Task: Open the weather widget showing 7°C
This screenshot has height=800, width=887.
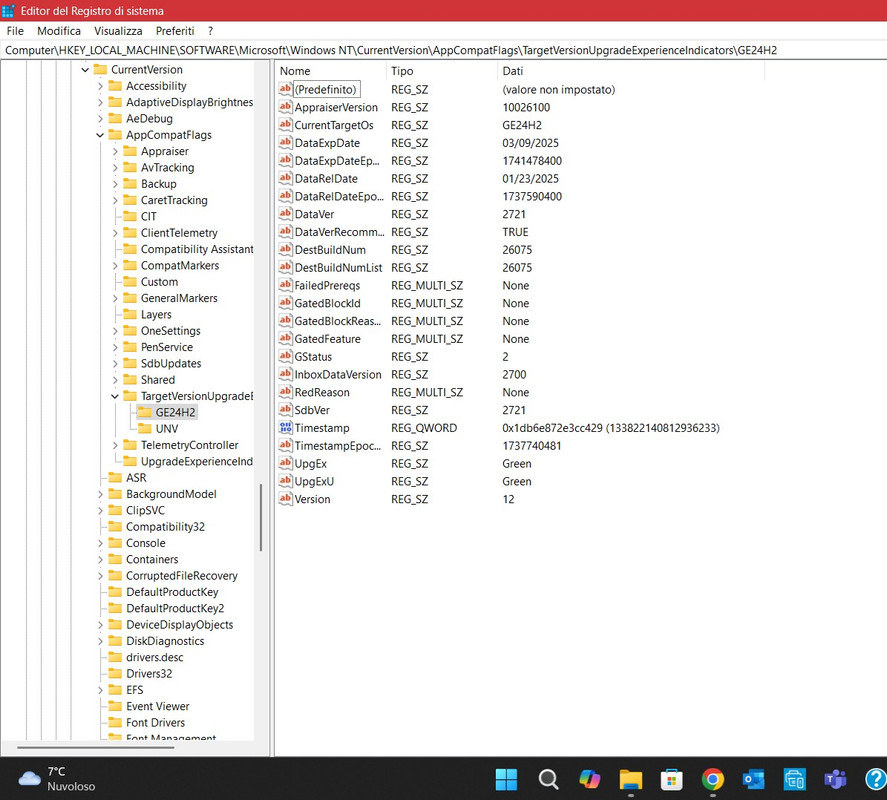Action: coord(57,779)
